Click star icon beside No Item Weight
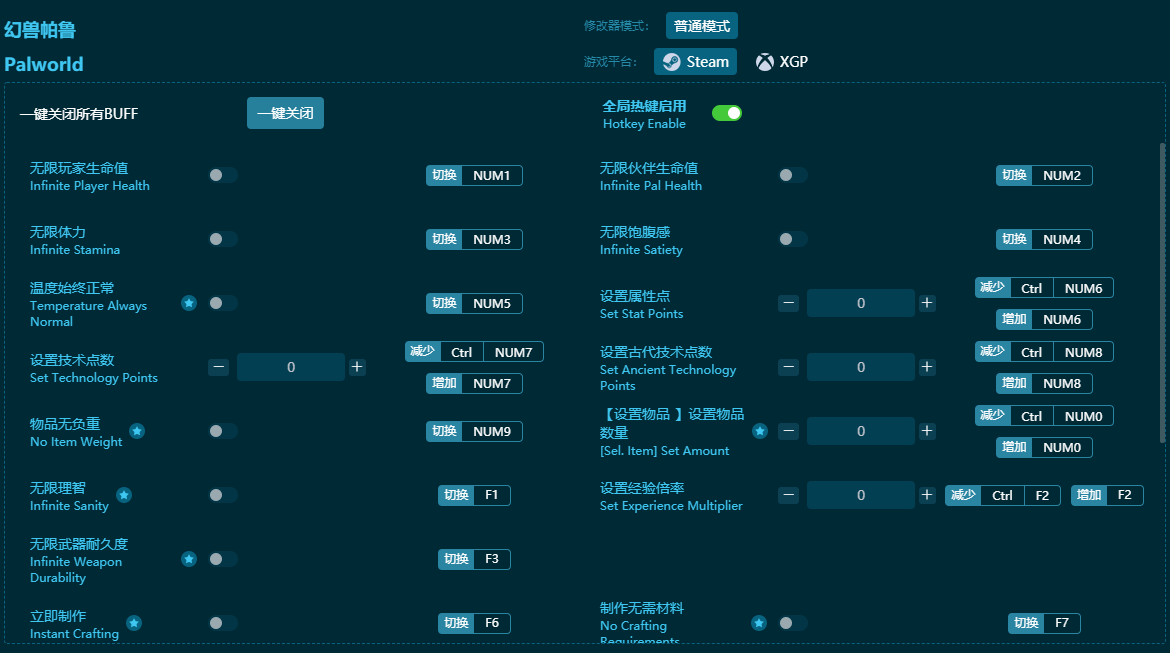Viewport: 1170px width, 653px height. [x=137, y=431]
